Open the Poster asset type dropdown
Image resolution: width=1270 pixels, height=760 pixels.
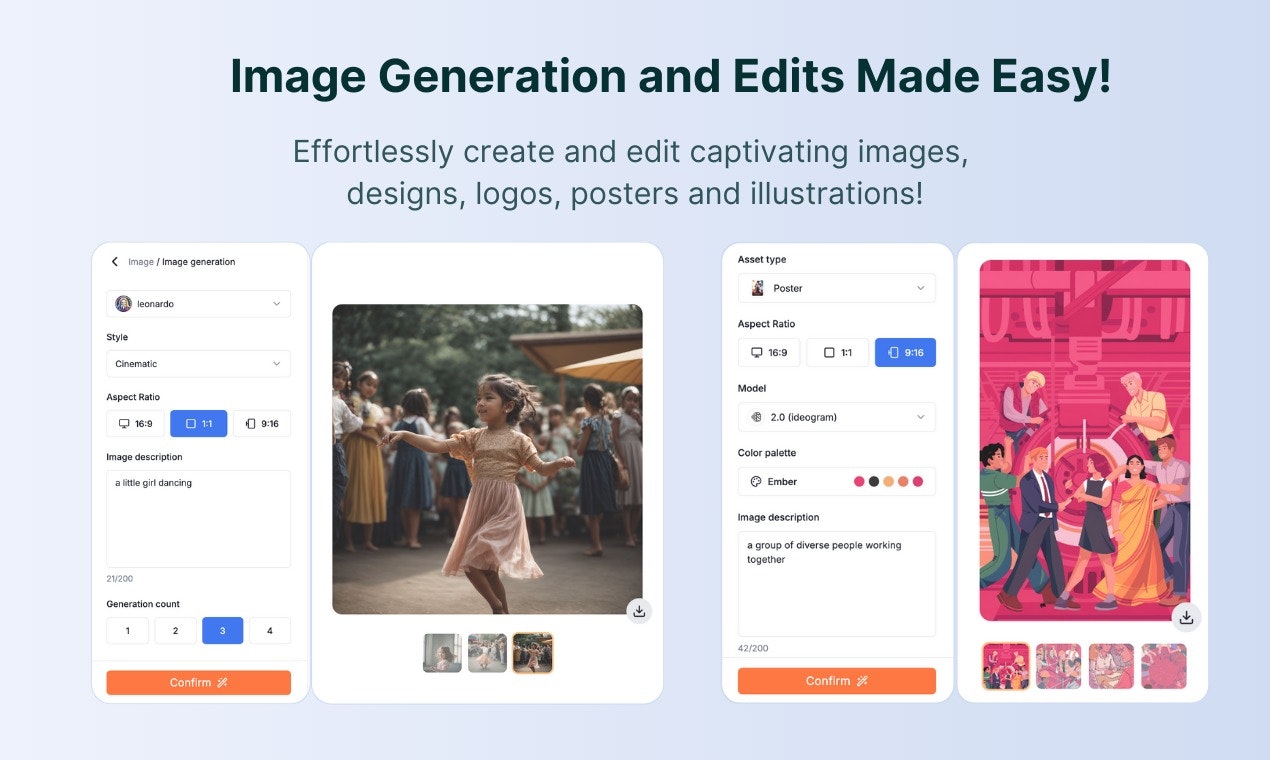837,288
